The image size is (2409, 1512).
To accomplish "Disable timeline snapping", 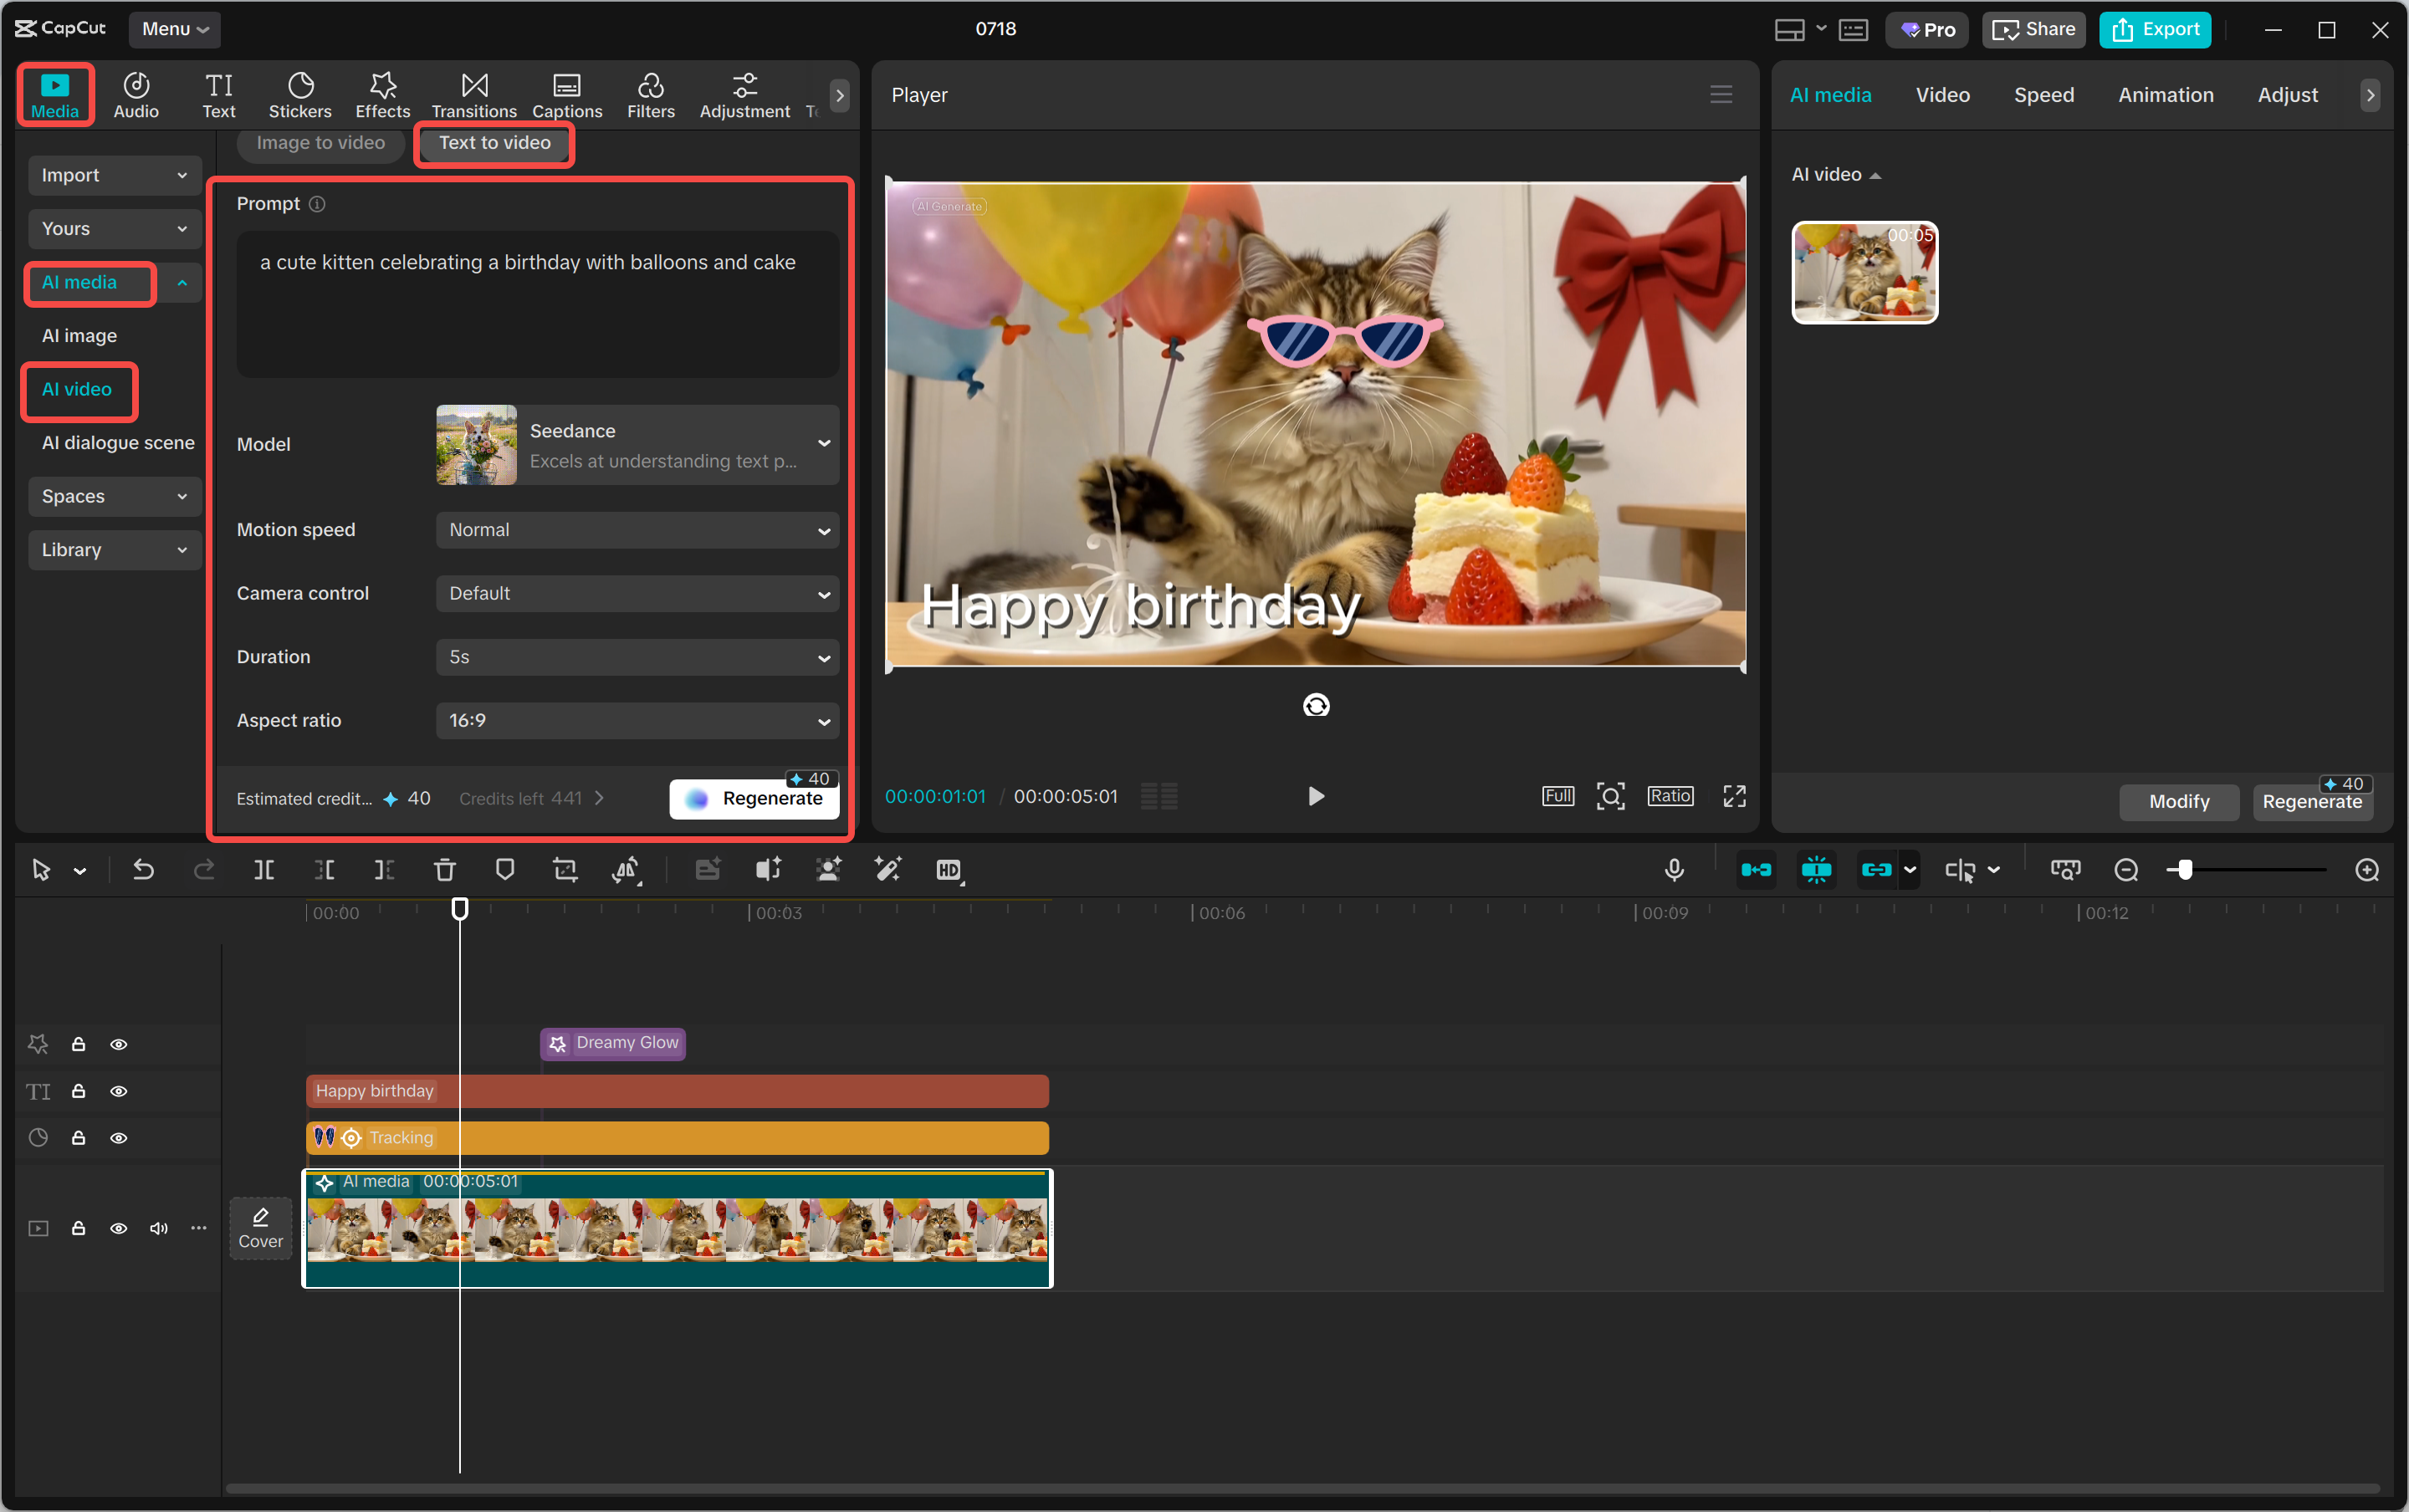I will (x=1817, y=869).
